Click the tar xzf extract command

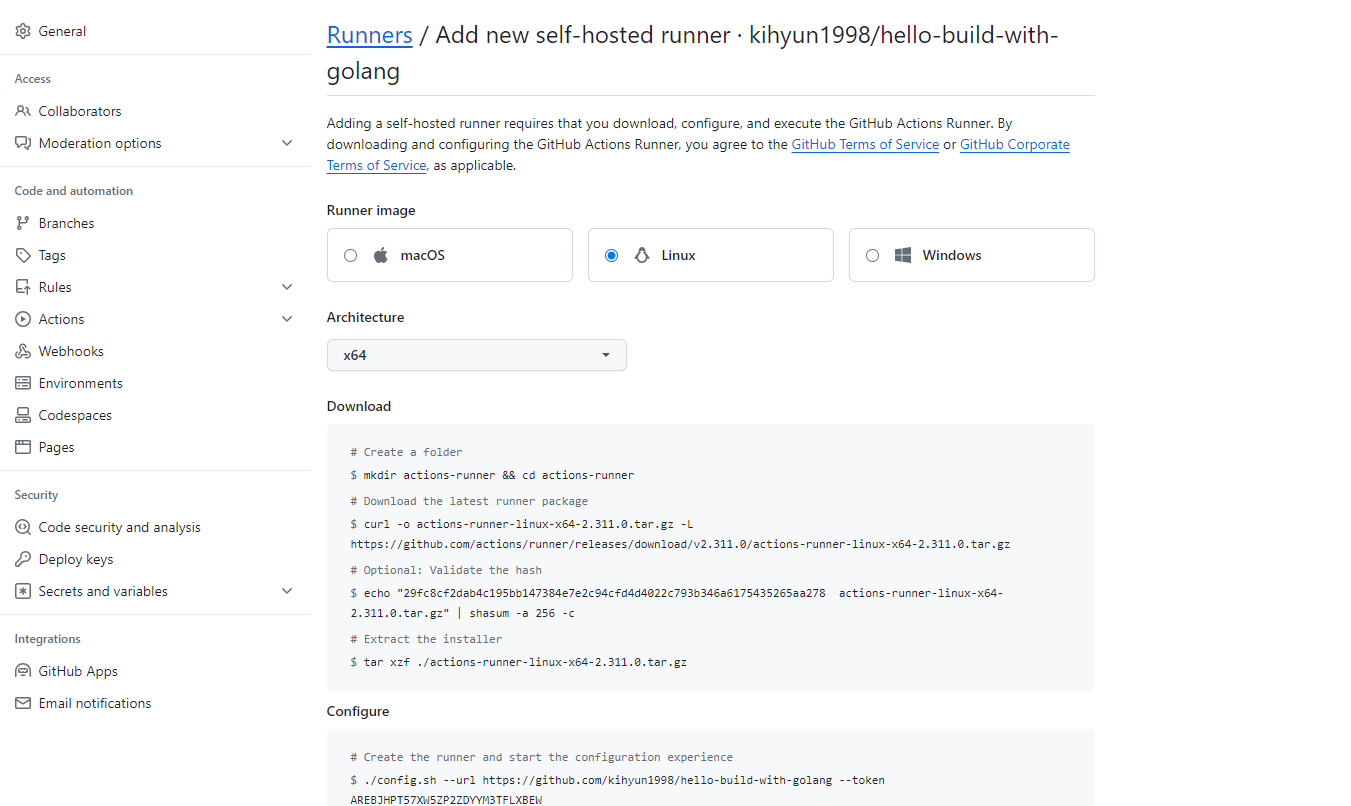[518, 662]
